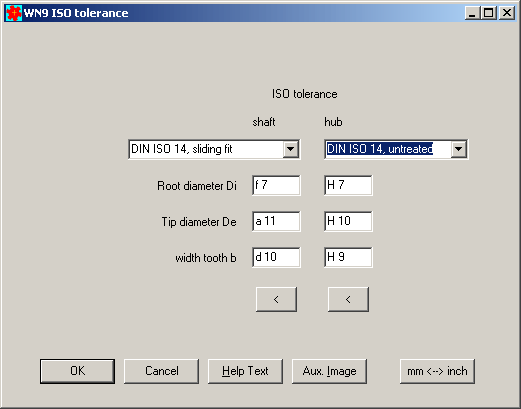Select the shaft combo box DIN ISO 14, sliding fit
The width and height of the screenshot is (521, 409).
point(214,149)
